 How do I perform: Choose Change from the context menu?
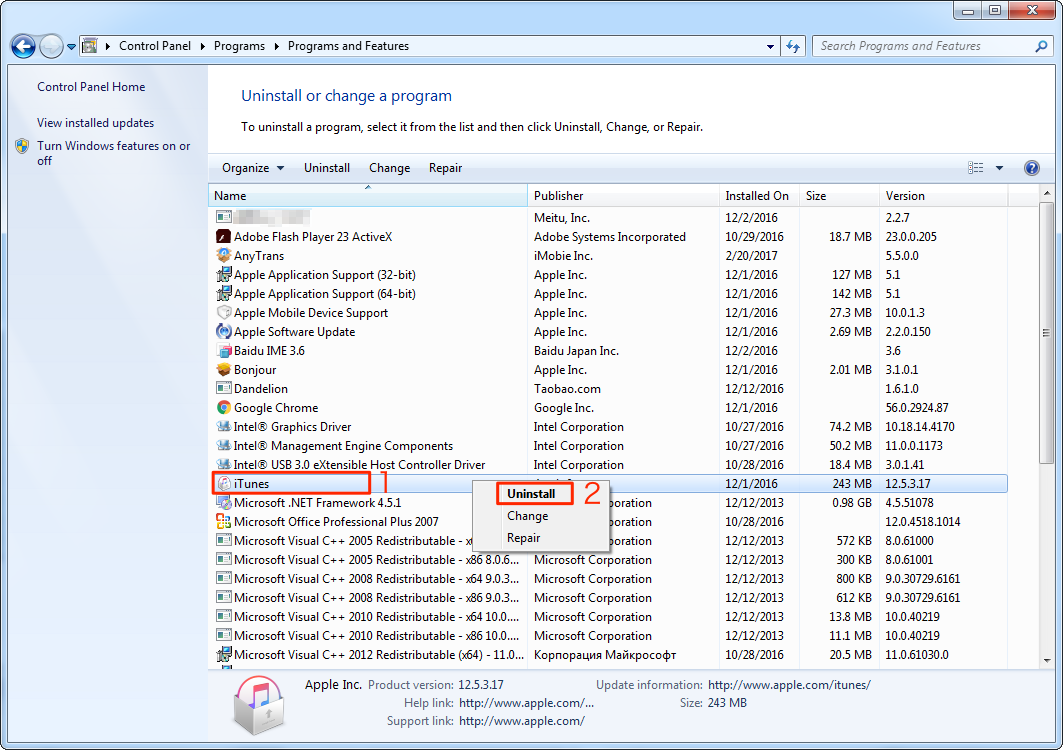pos(527,516)
